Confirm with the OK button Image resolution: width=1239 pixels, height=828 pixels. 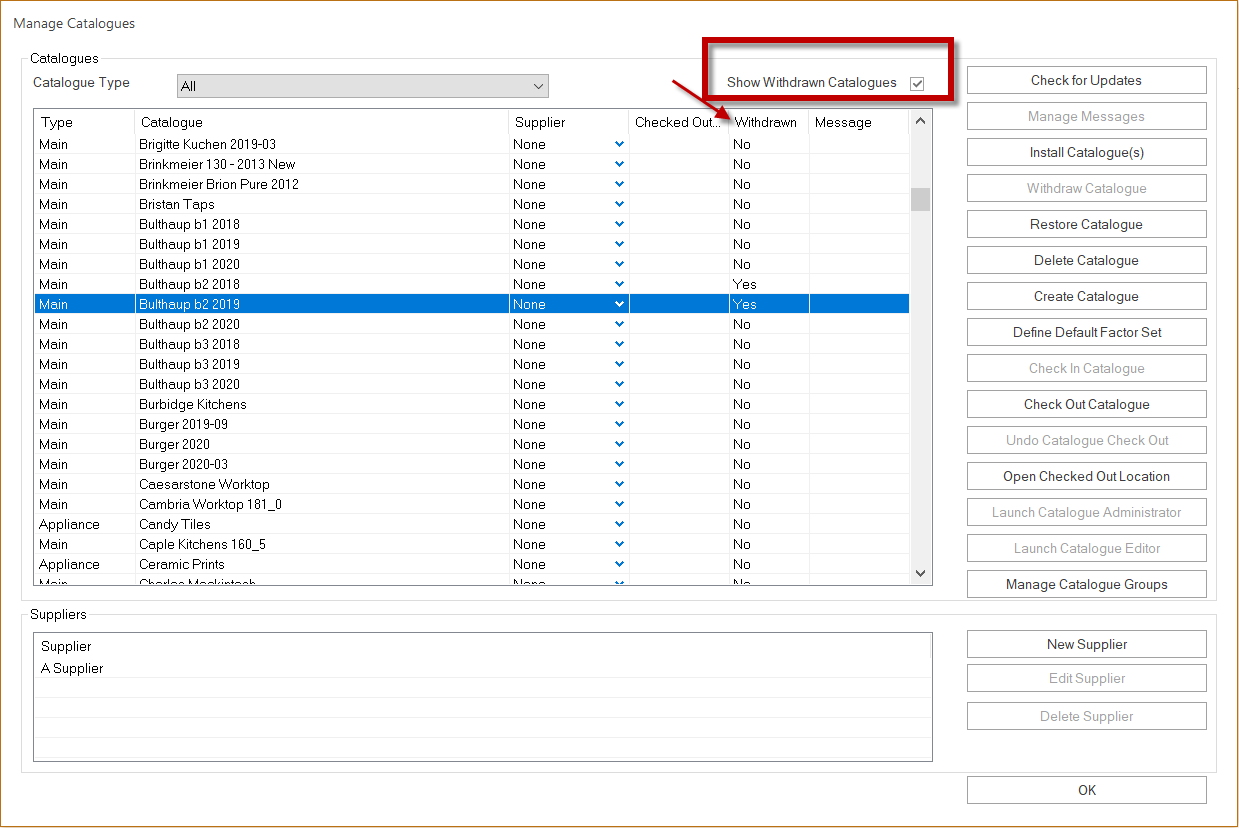click(x=1086, y=790)
